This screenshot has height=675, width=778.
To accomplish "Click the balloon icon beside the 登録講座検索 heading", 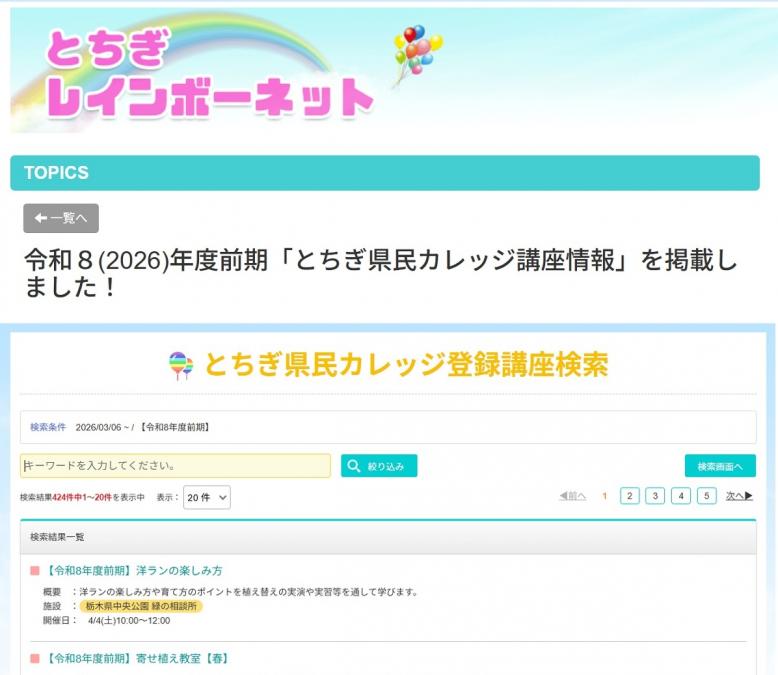I will [181, 366].
